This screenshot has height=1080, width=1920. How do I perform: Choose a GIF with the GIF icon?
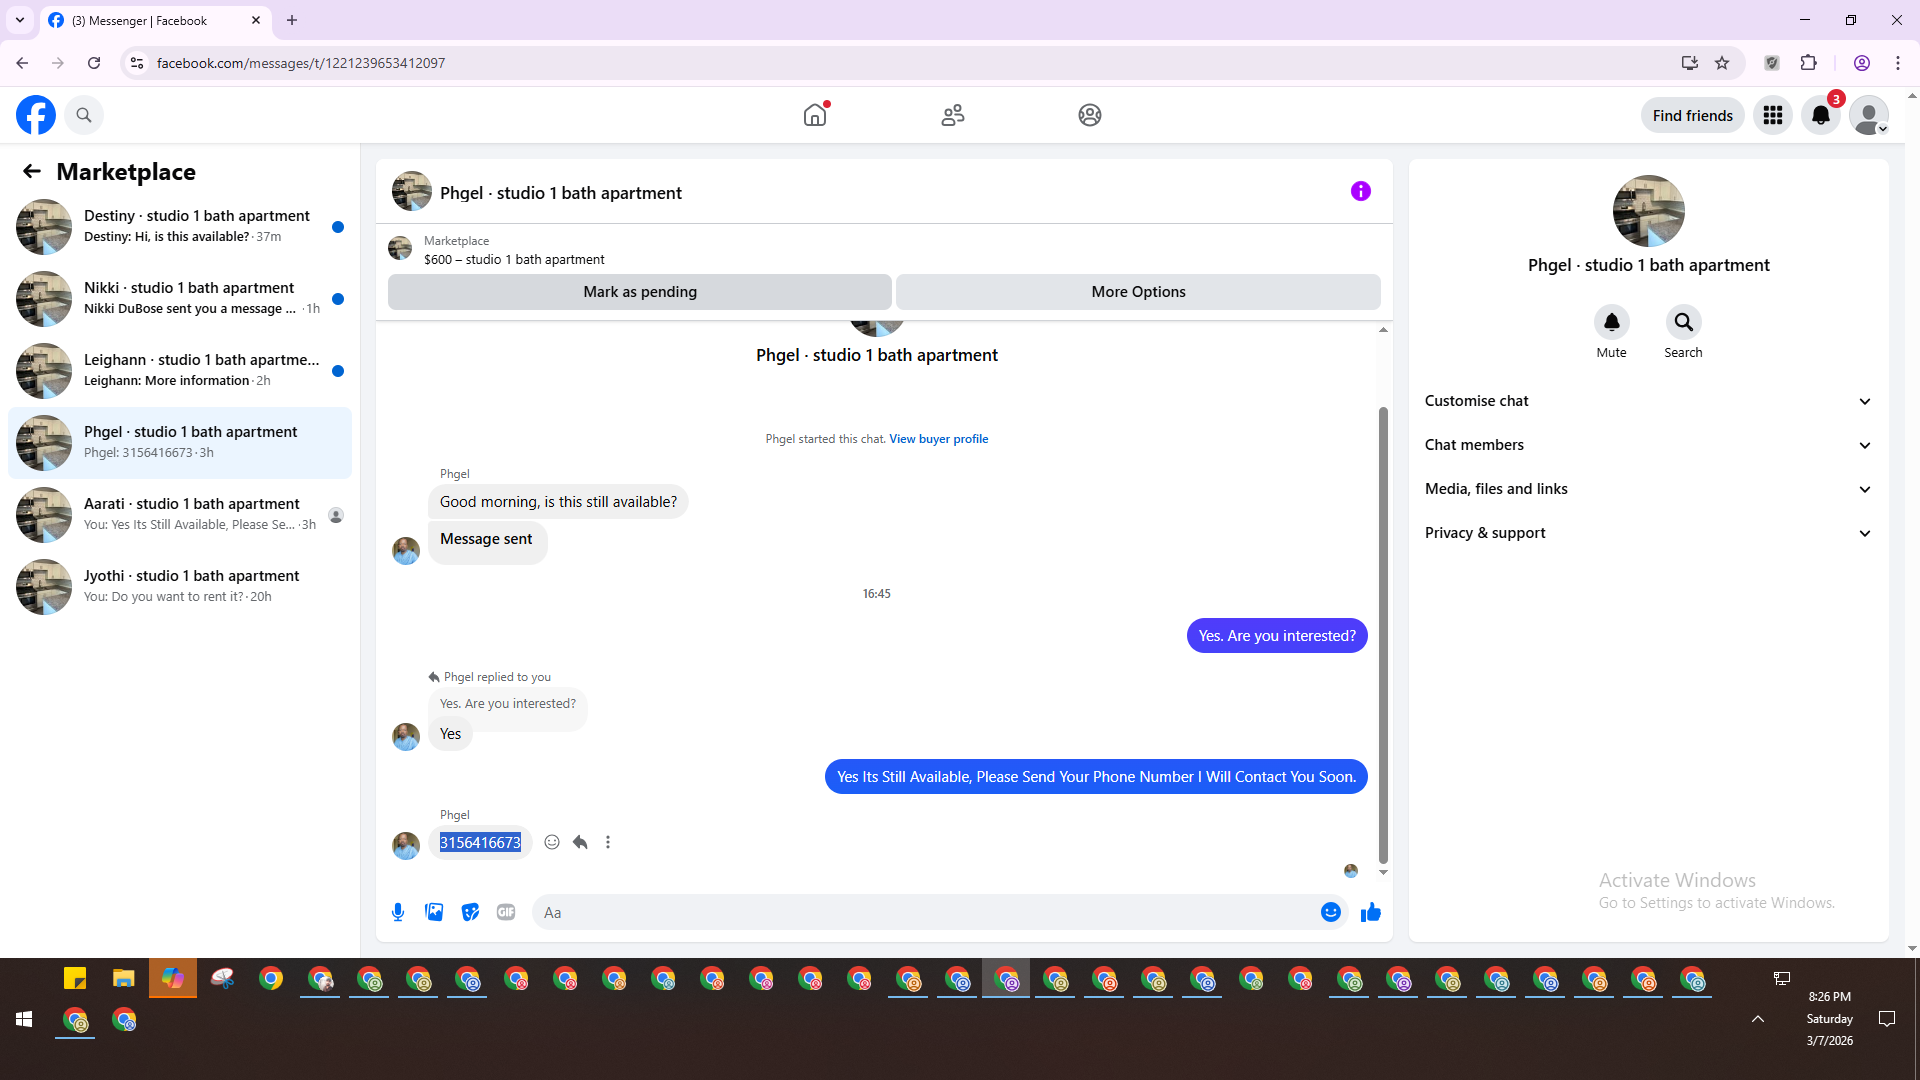506,912
